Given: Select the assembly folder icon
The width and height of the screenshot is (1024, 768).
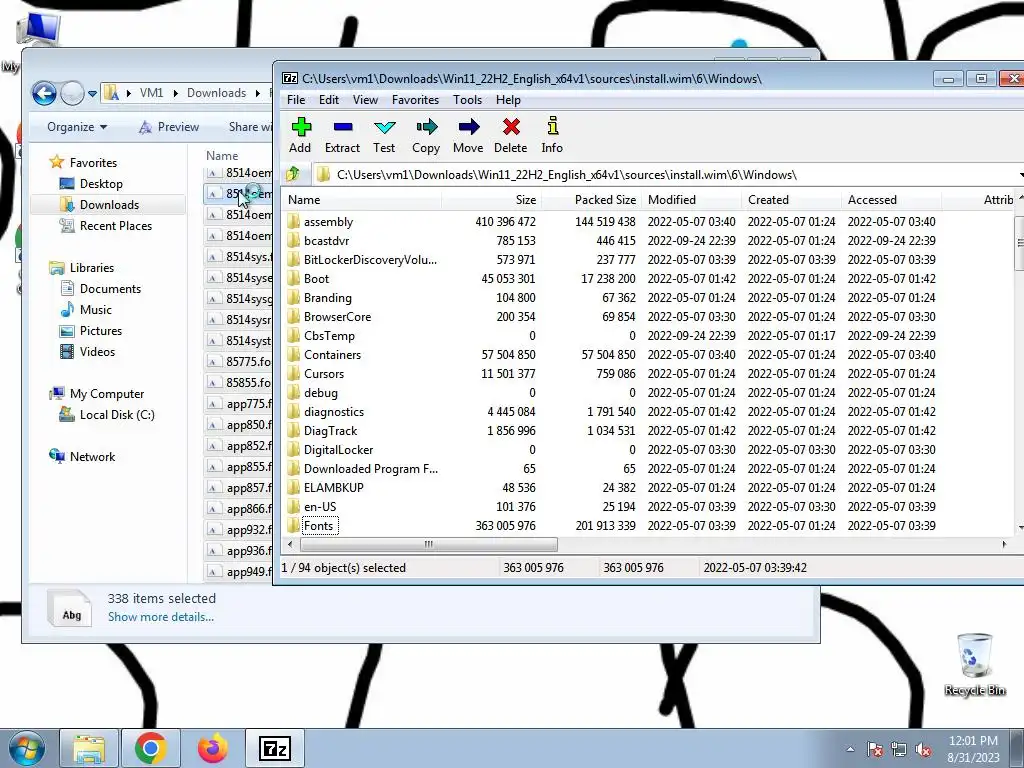Looking at the screenshot, I should tap(293, 221).
